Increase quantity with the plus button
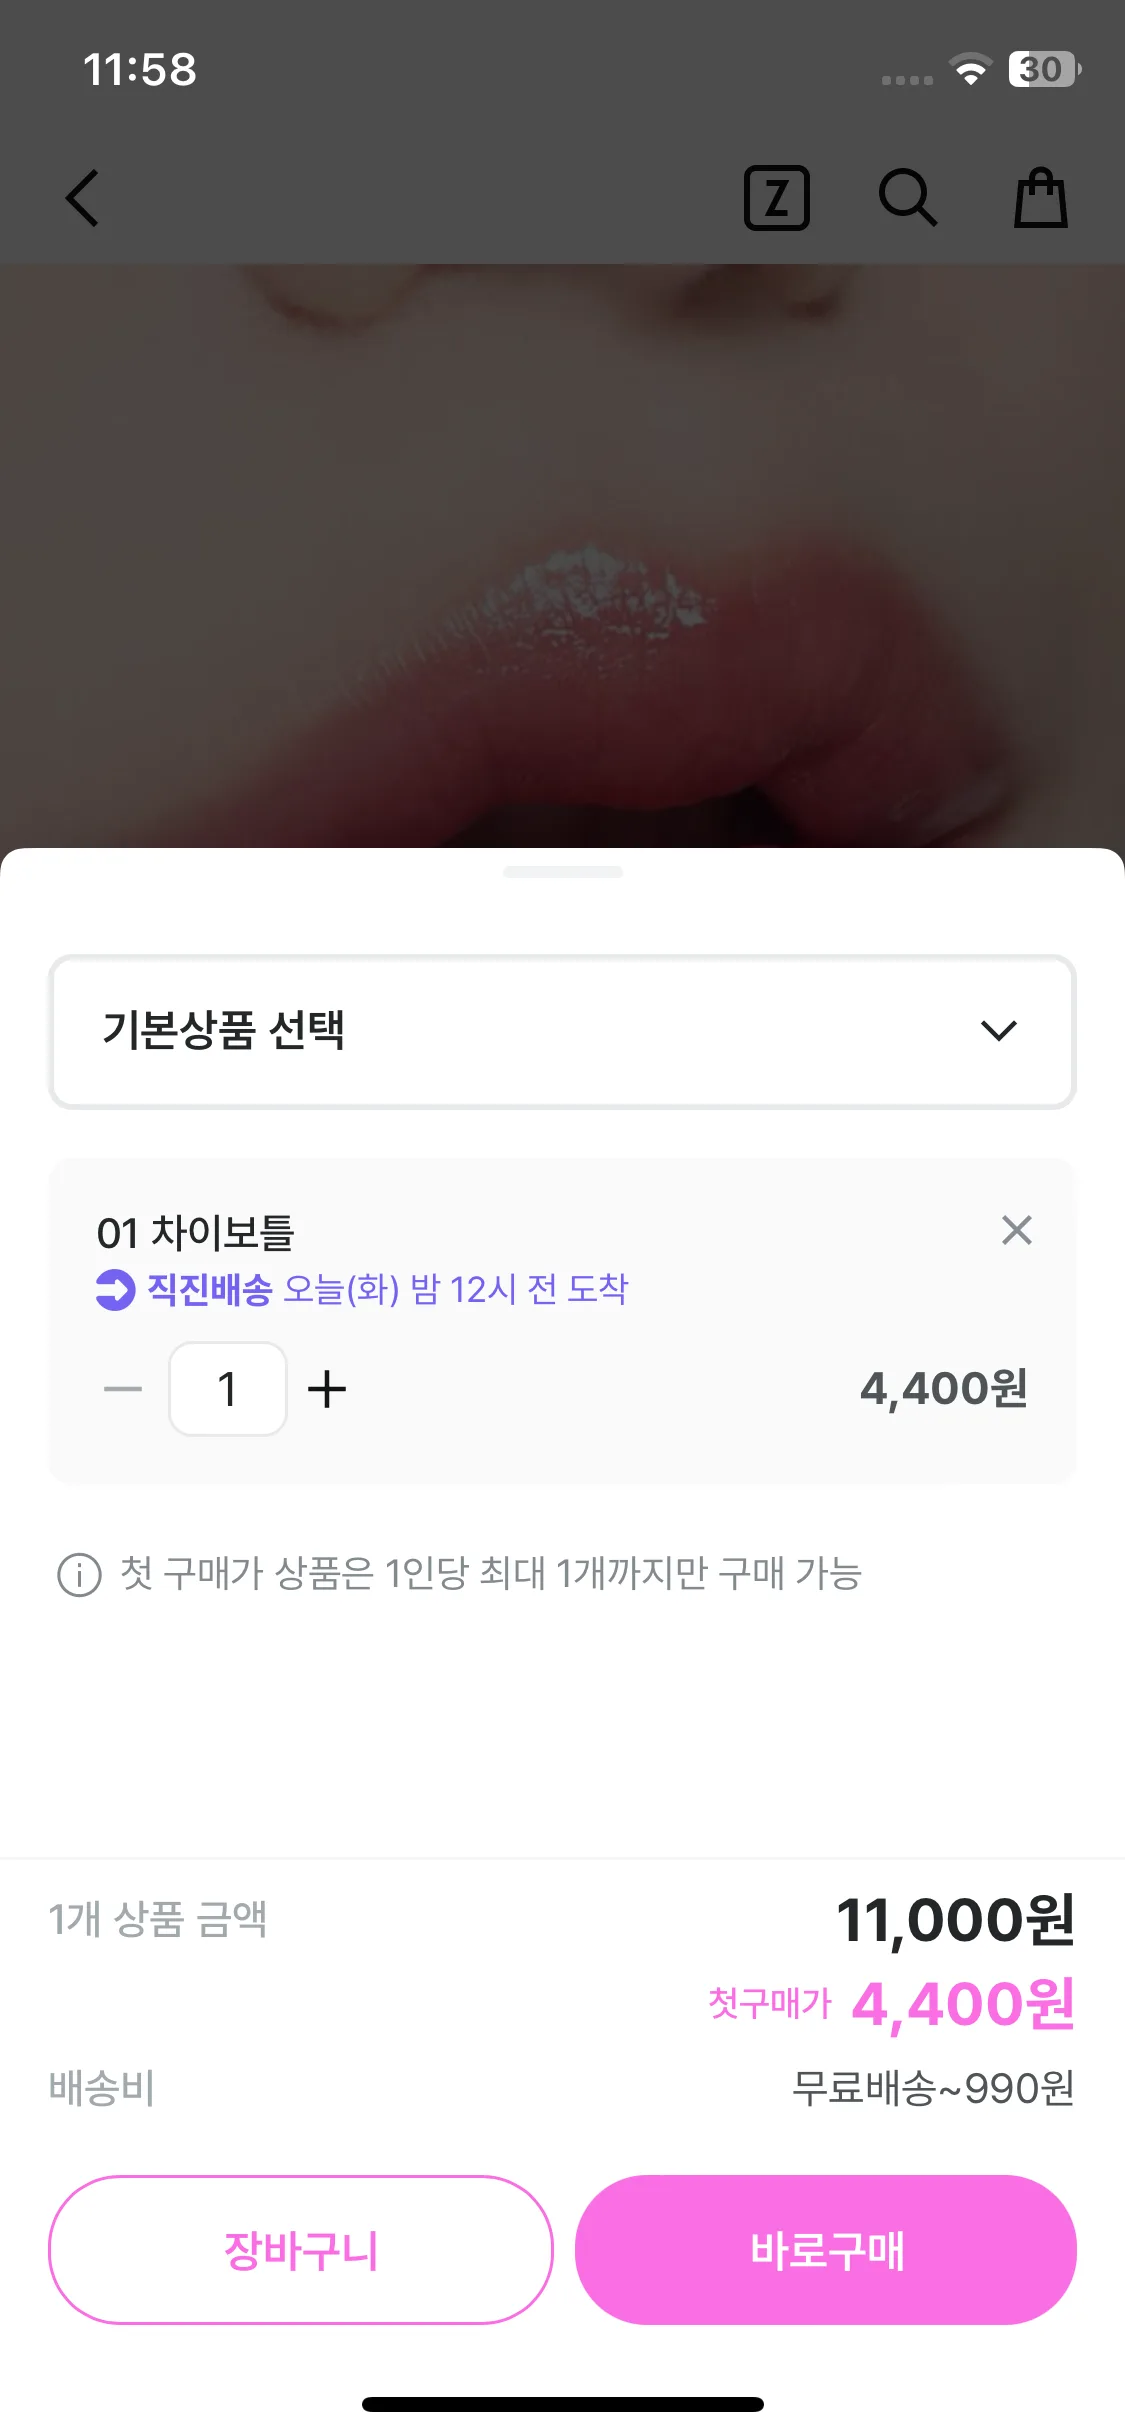This screenshot has height=2436, width=1125. point(327,1389)
